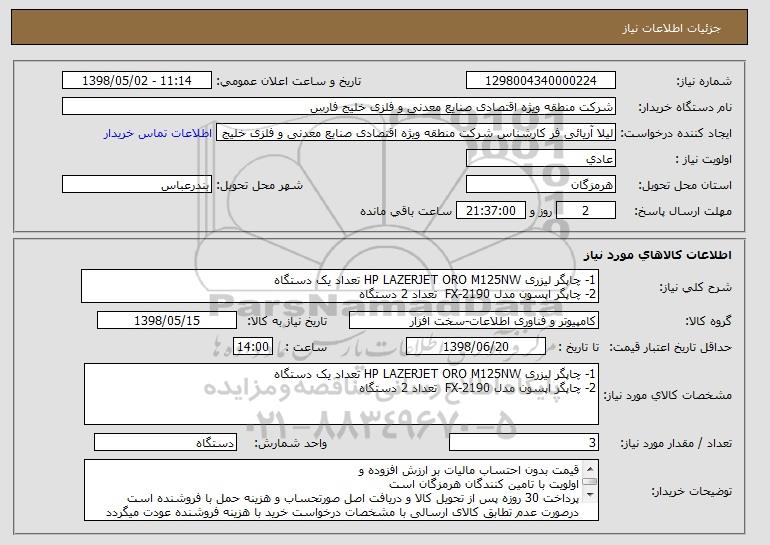The width and height of the screenshot is (770, 545).
Task: Click the buyer notes text area
Action: tap(341, 490)
